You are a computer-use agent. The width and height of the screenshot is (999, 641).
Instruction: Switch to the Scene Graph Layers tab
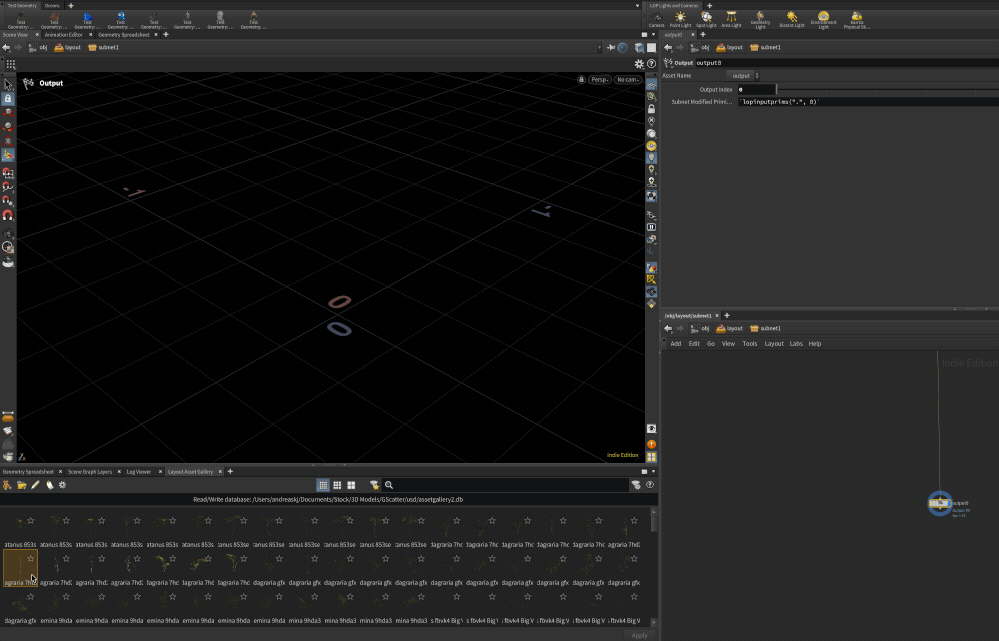(x=91, y=471)
